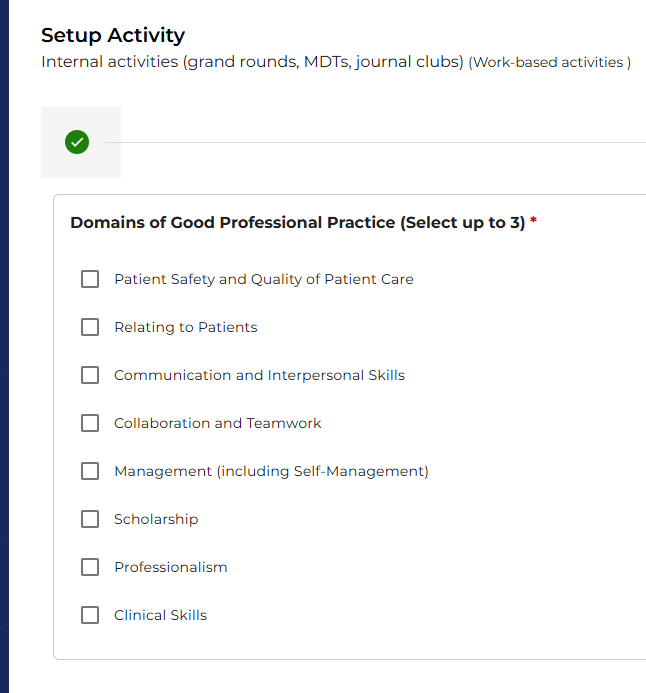Tick the Relating to Patients checkbox
Viewport: 646px width, 693px height.
(90, 327)
